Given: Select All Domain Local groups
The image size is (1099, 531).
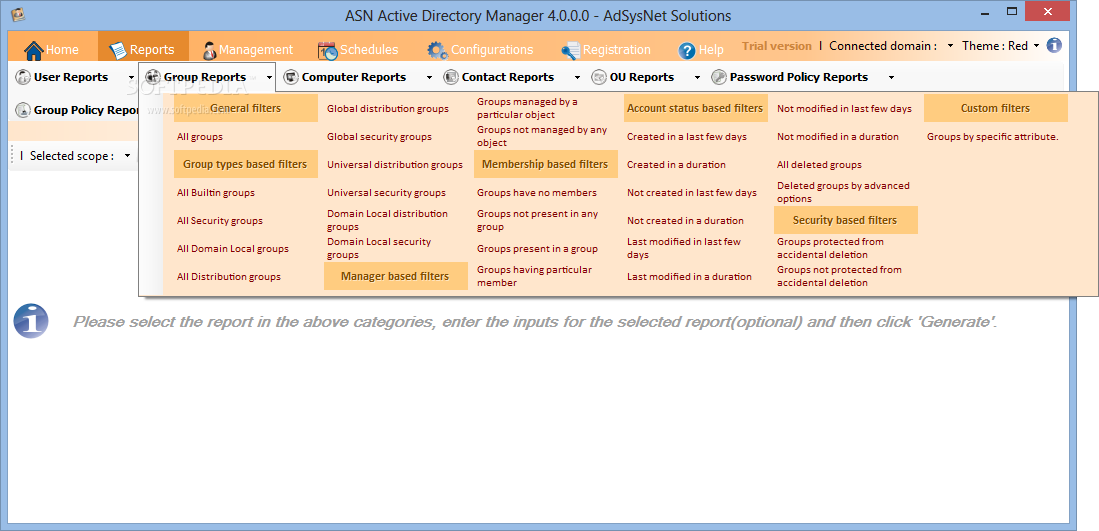Looking at the screenshot, I should tap(233, 249).
